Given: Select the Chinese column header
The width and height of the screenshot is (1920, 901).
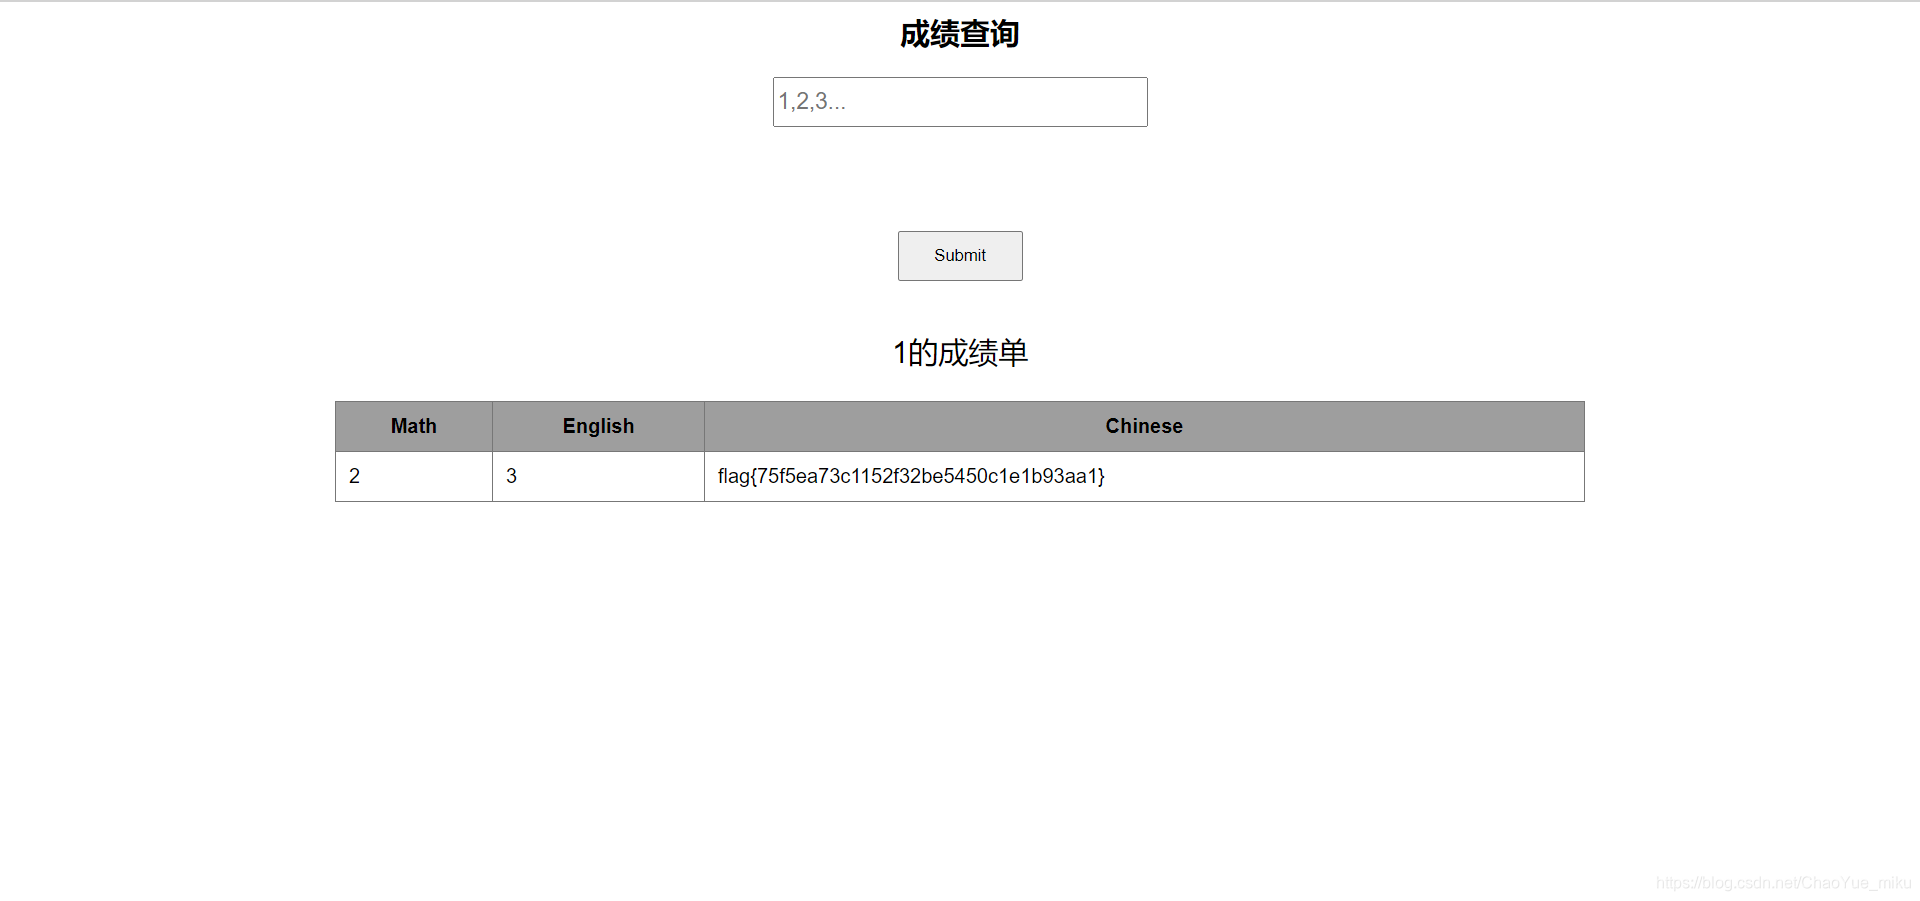Looking at the screenshot, I should click(1143, 426).
